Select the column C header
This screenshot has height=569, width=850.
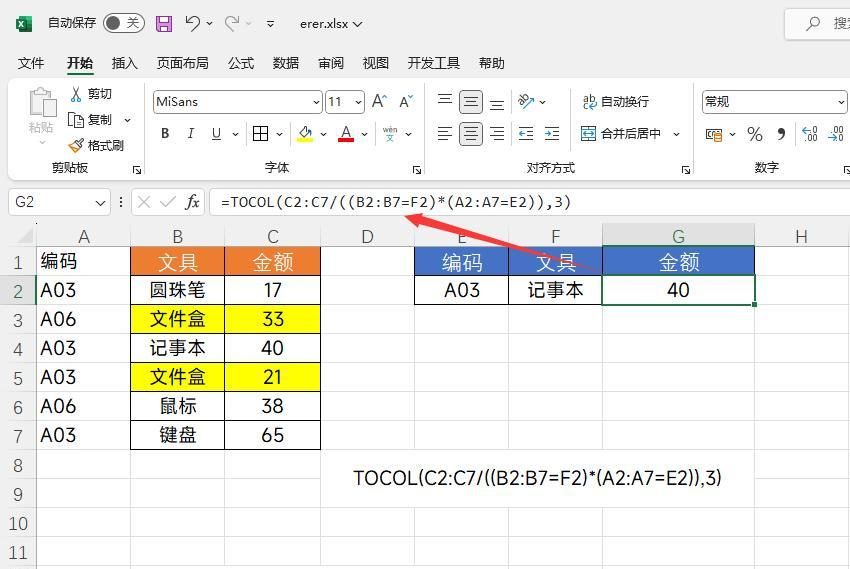(x=273, y=236)
